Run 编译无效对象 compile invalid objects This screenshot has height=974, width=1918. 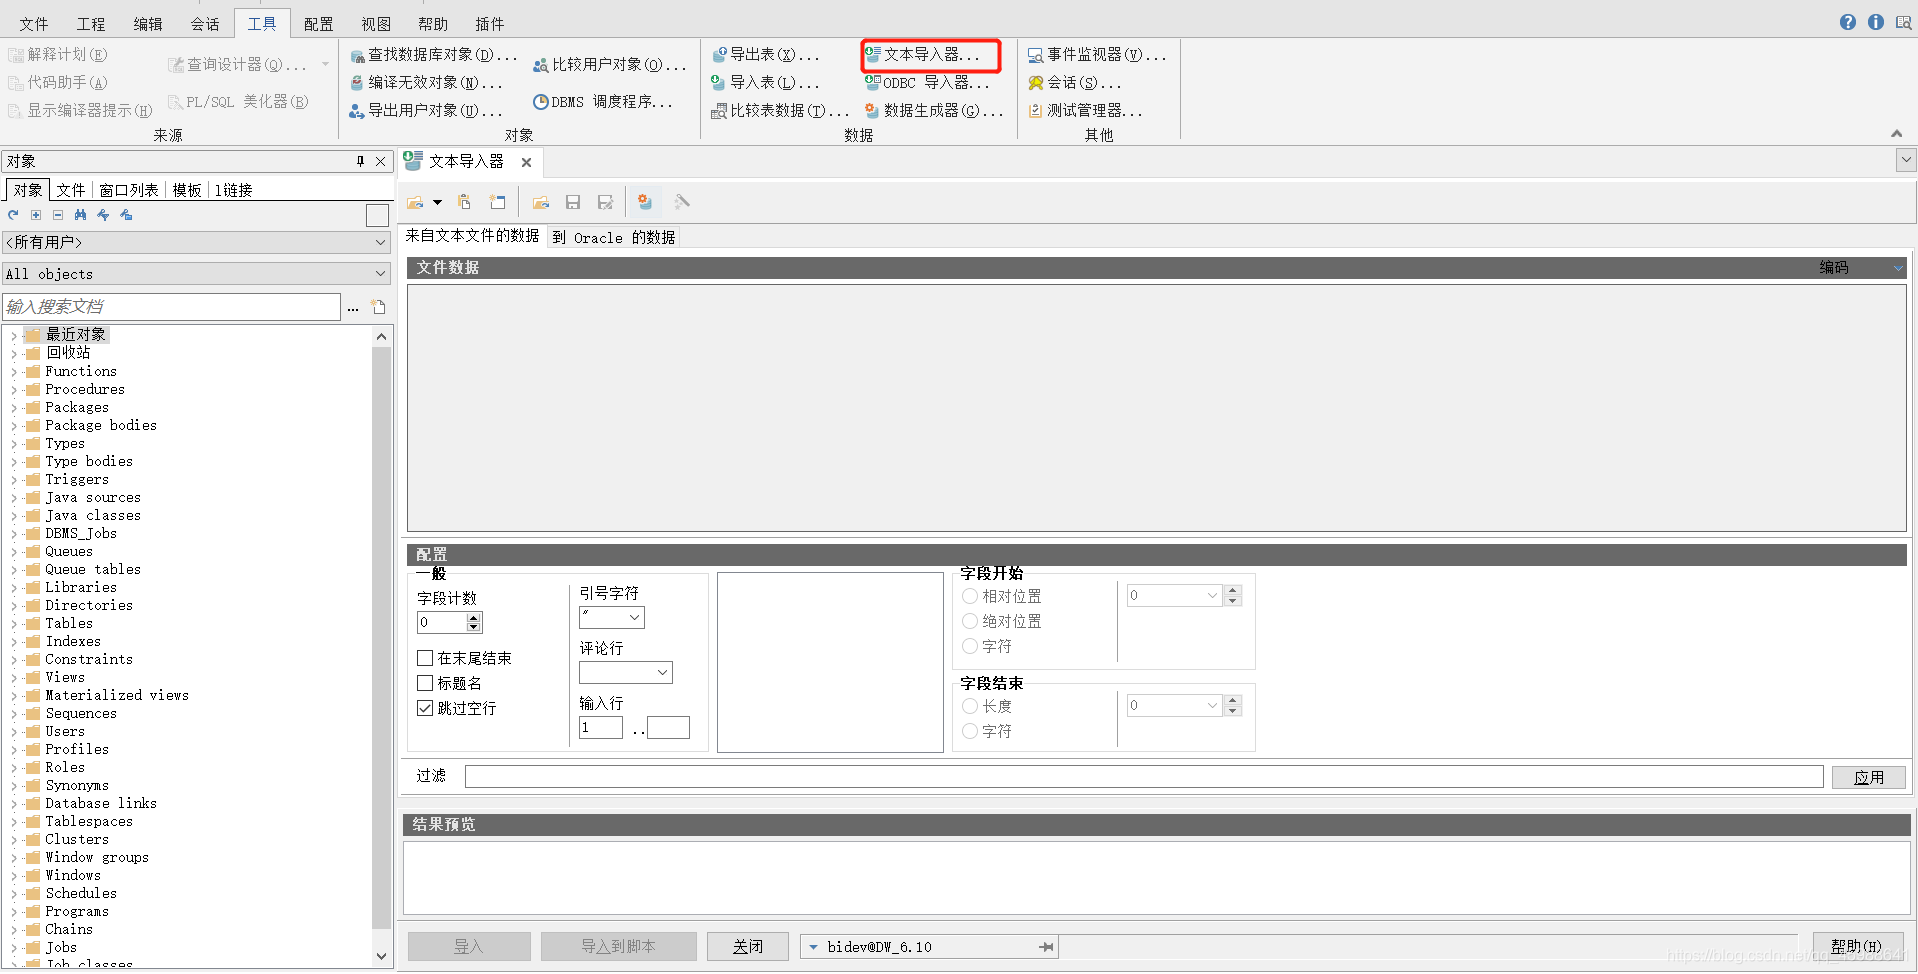[426, 83]
